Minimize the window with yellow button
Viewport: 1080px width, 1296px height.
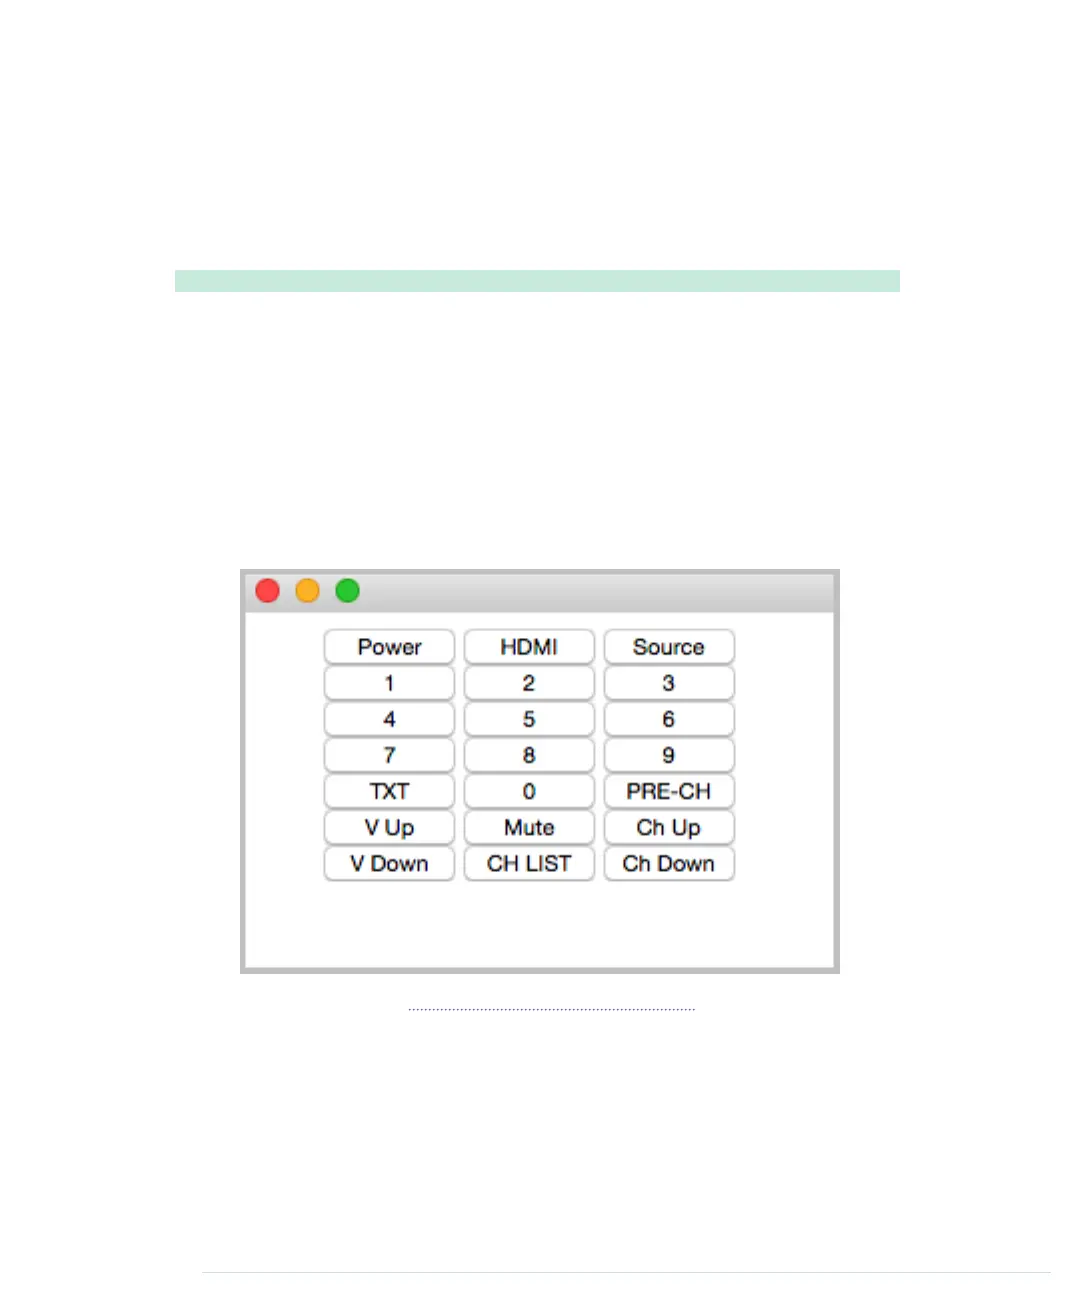click(308, 591)
